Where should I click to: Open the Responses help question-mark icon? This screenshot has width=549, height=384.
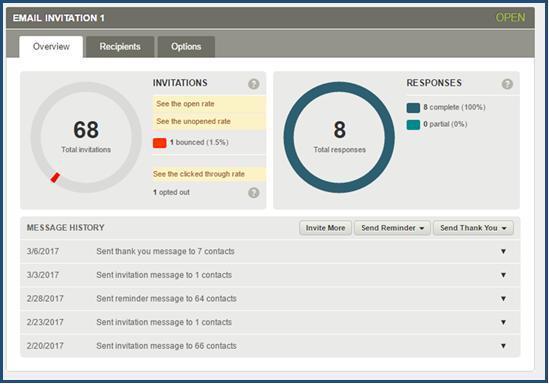click(x=507, y=84)
